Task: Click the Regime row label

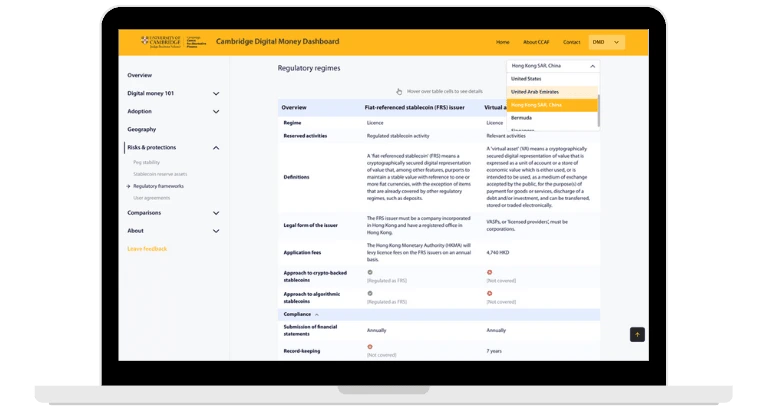Action: click(x=293, y=123)
